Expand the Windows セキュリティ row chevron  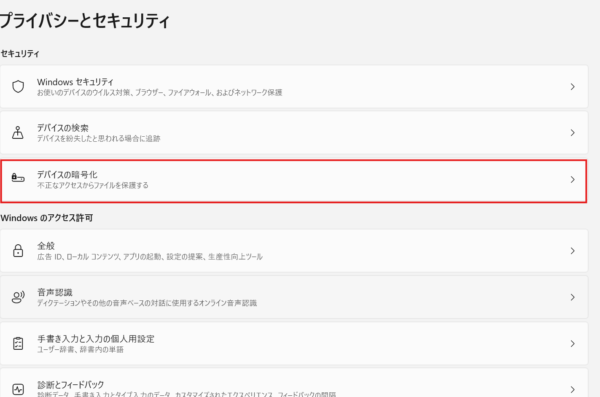pos(572,87)
